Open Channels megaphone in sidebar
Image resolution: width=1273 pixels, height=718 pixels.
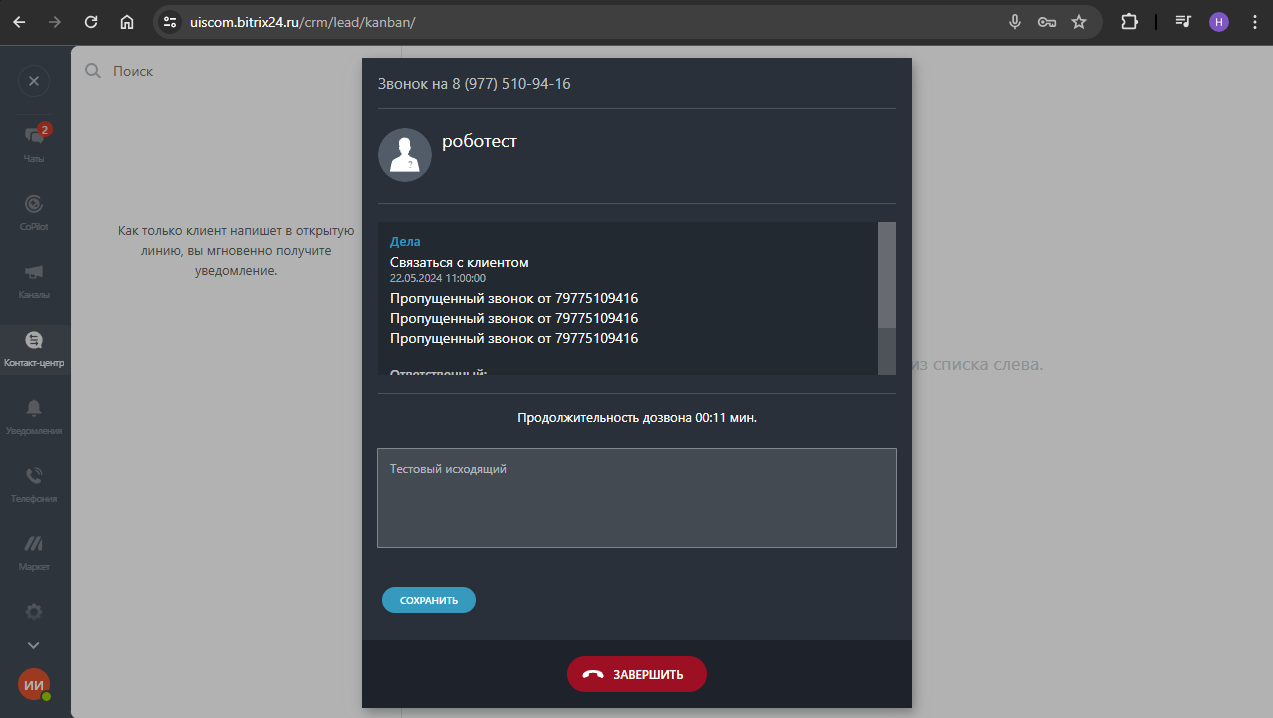[x=34, y=280]
